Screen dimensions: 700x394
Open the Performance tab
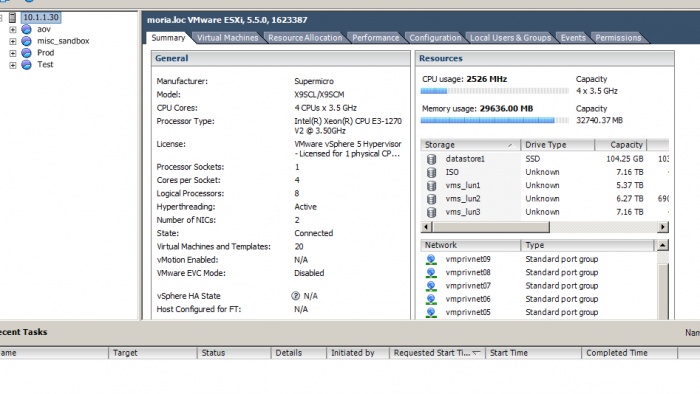tap(375, 38)
